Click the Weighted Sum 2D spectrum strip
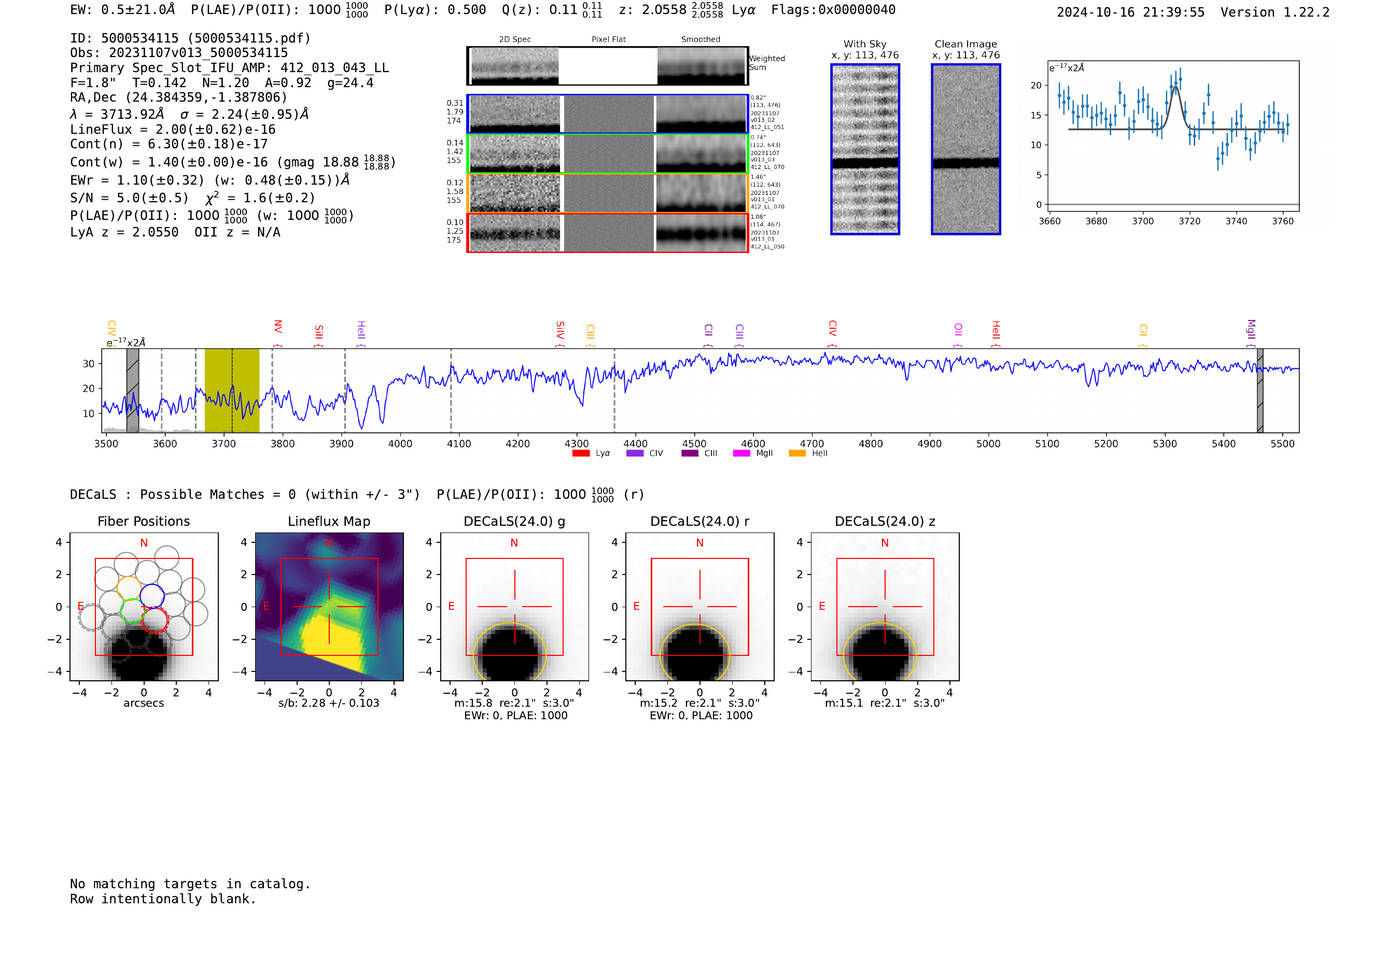 (608, 66)
